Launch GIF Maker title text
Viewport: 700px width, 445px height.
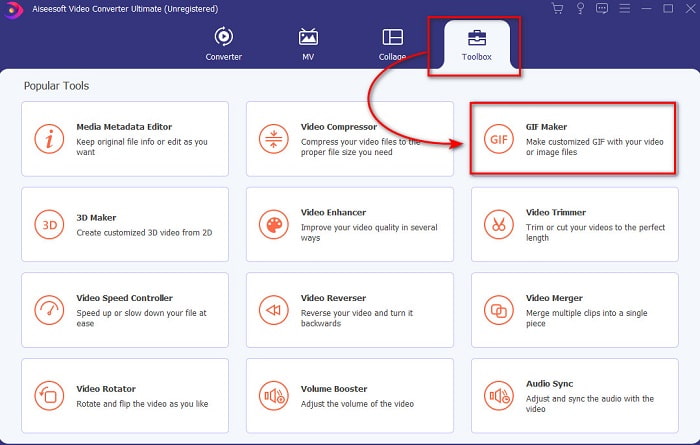(x=546, y=127)
